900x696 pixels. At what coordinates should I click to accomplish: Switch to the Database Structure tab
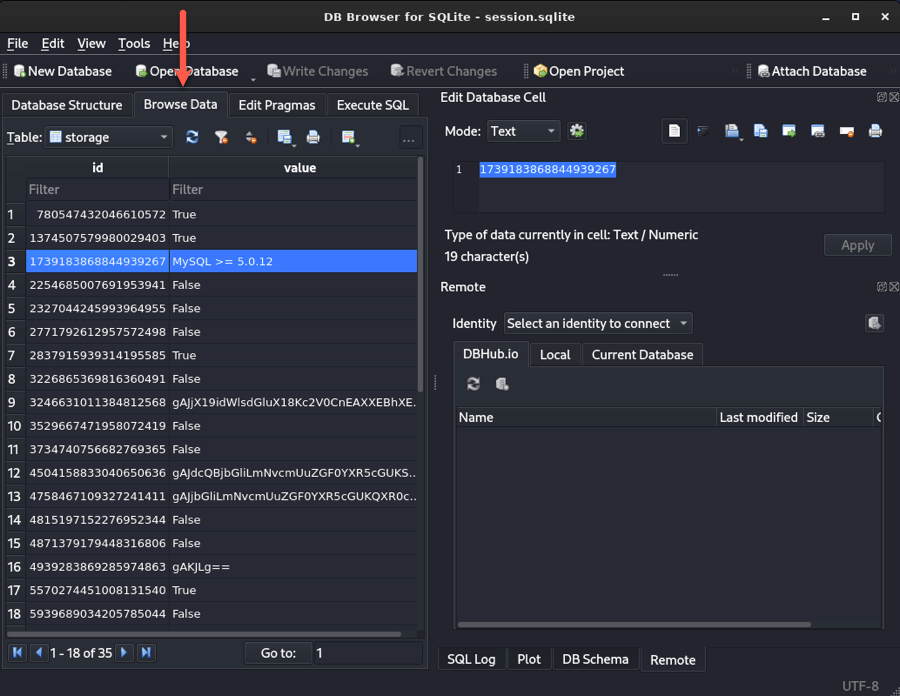(67, 105)
